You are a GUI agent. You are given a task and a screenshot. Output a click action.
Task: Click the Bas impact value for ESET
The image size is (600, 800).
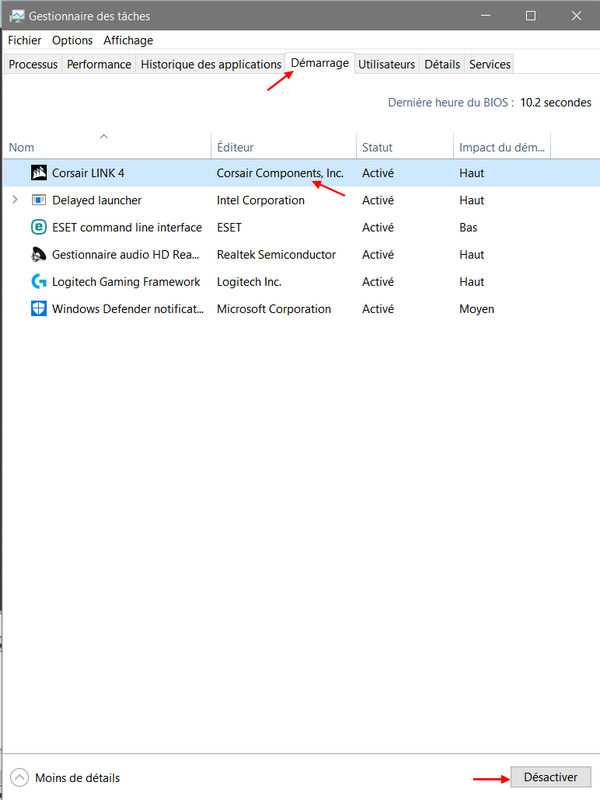[x=468, y=227]
